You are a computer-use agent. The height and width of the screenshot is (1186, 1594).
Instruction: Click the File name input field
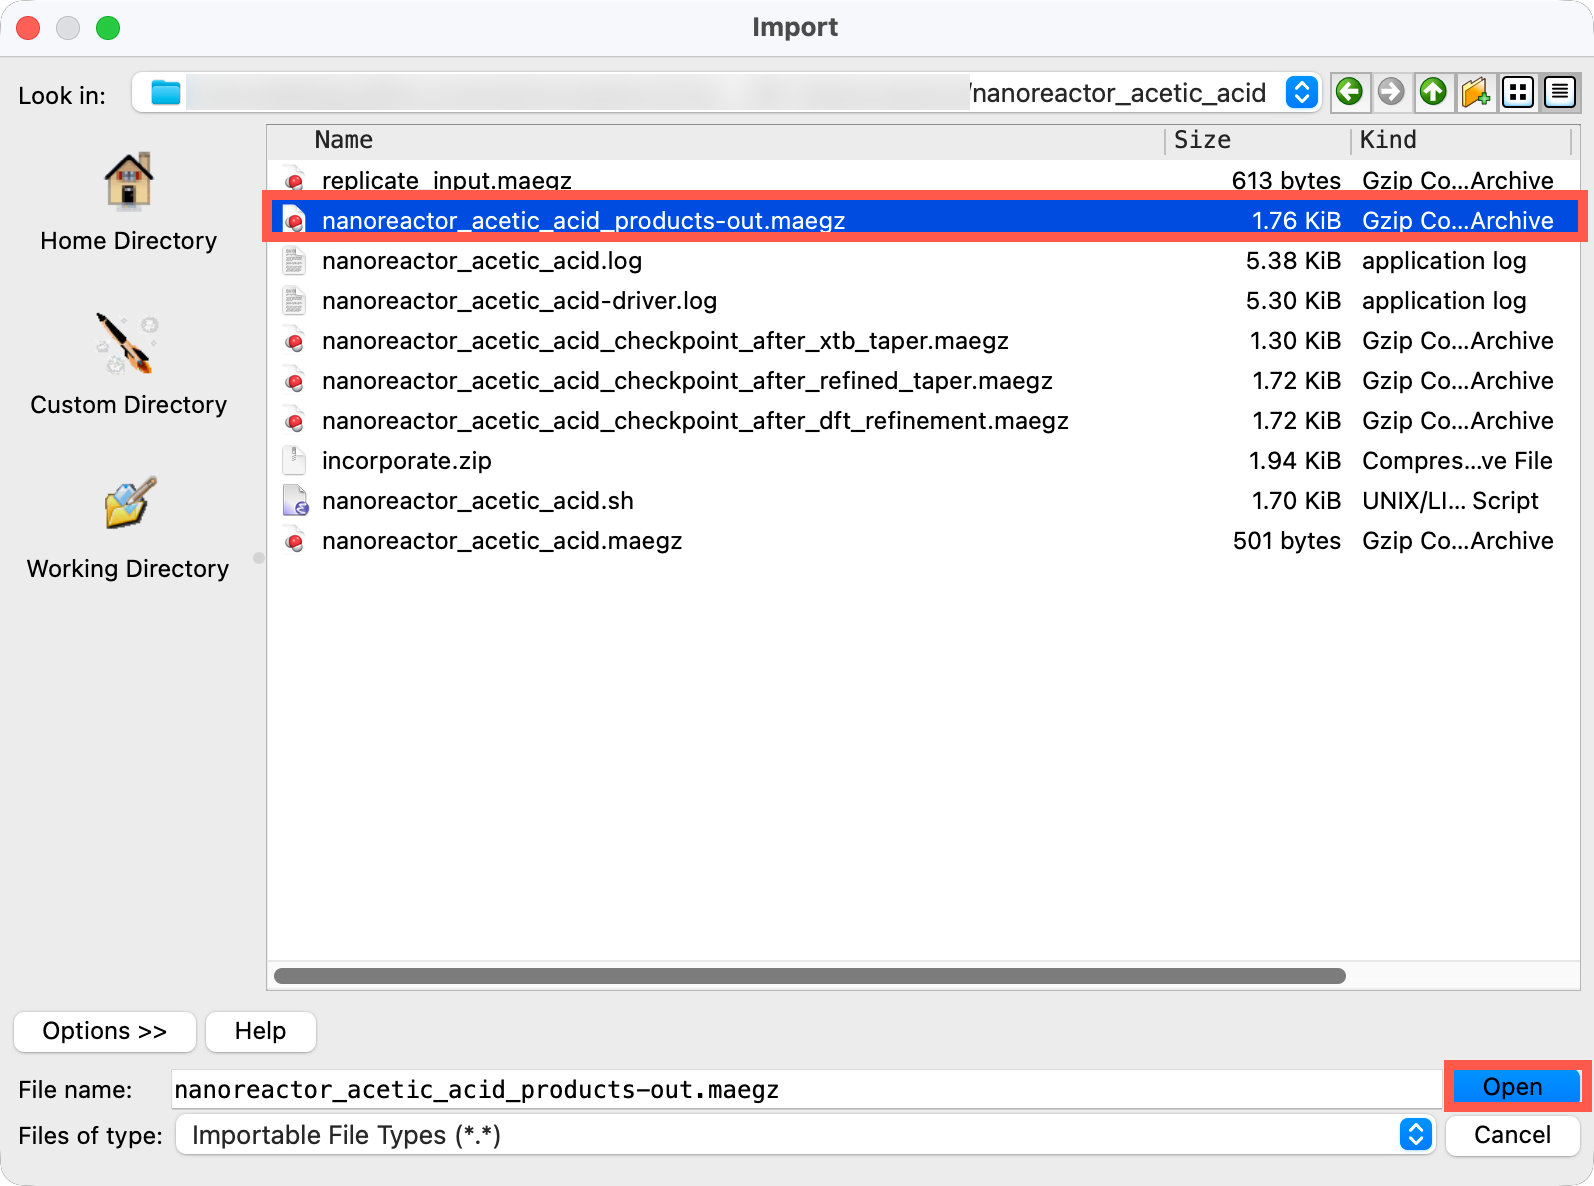(806, 1089)
